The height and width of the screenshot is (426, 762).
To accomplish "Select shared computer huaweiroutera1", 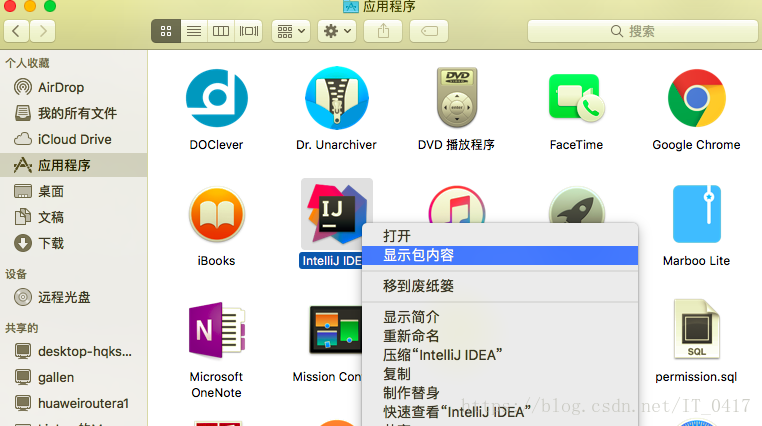I will (73, 403).
